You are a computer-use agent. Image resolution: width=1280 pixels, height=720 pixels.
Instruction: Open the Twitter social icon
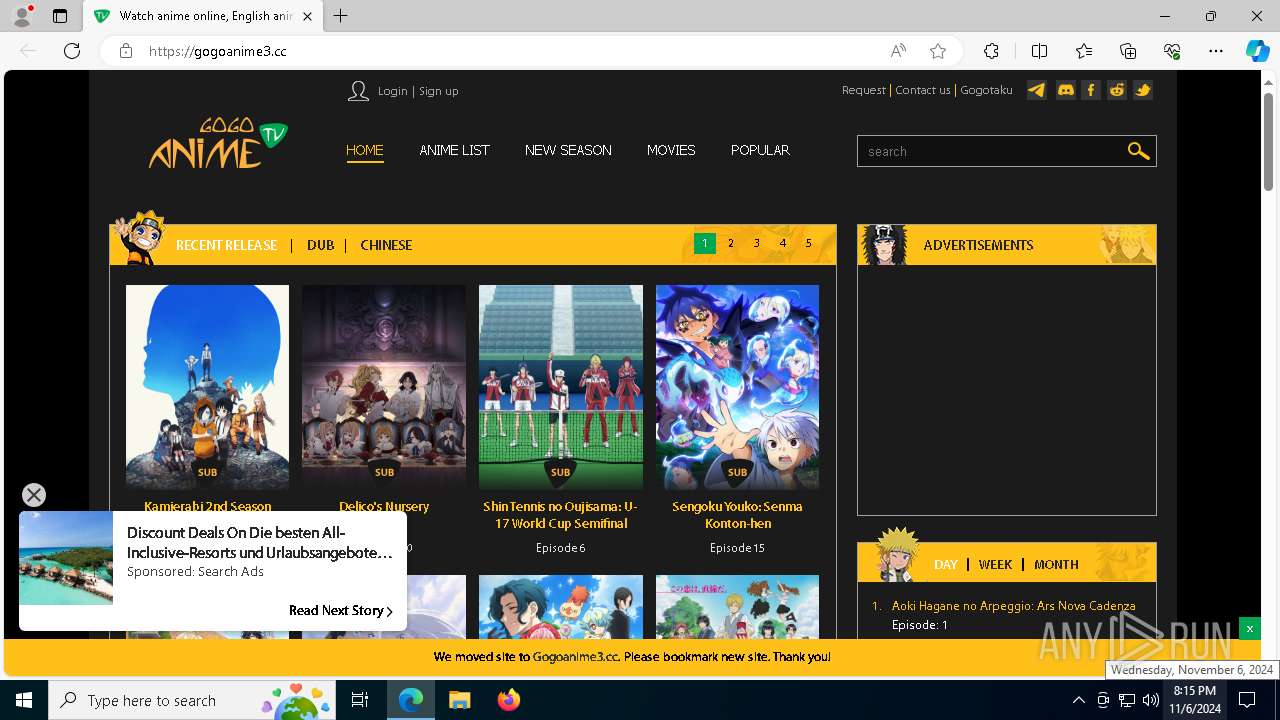[1143, 90]
